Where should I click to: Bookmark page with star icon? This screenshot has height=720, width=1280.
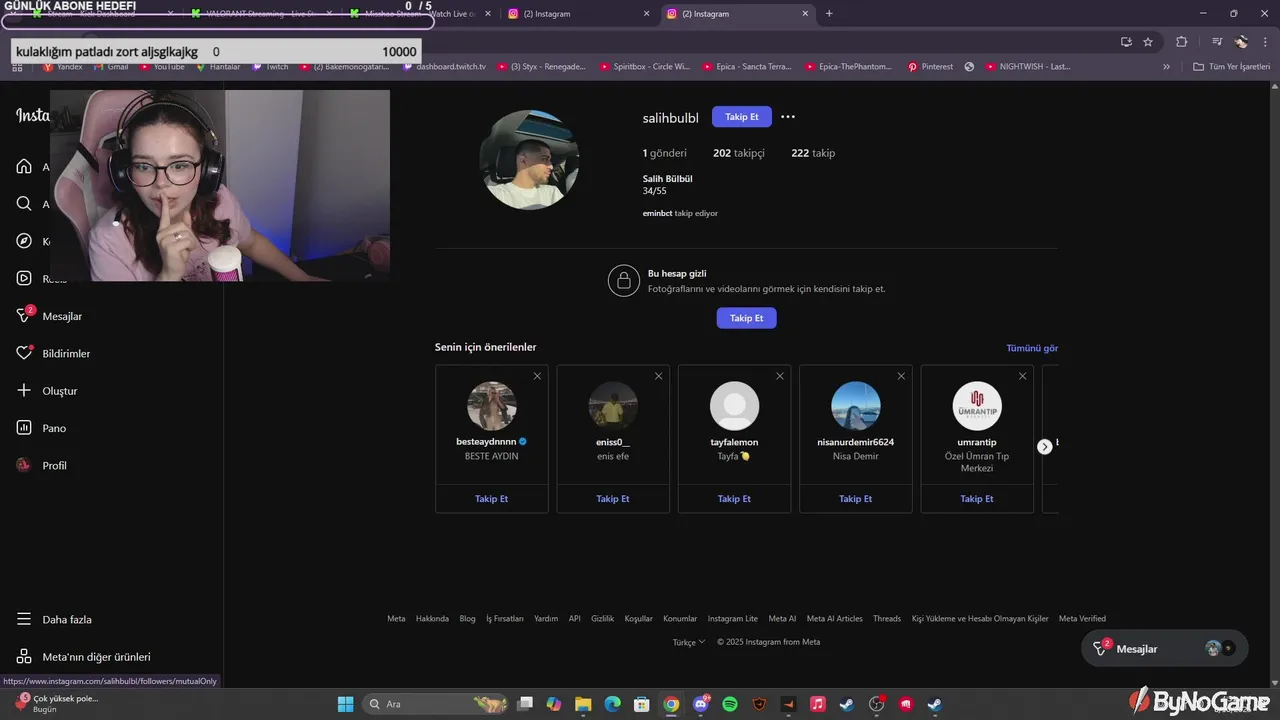[x=1148, y=42]
